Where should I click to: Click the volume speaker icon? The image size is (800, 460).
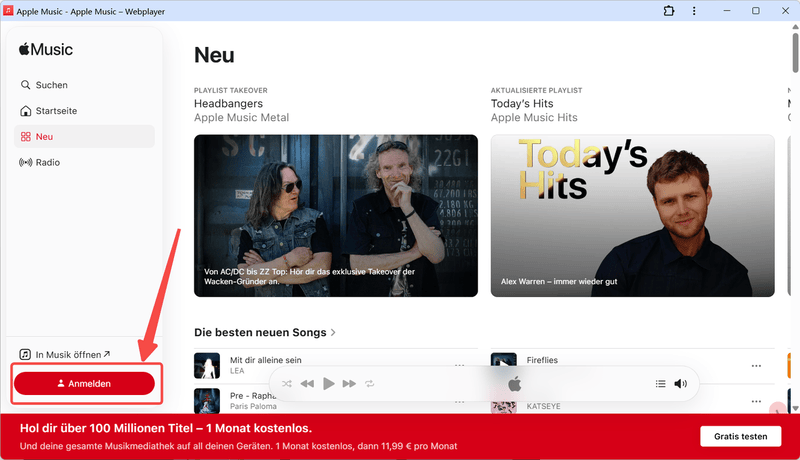[681, 384]
